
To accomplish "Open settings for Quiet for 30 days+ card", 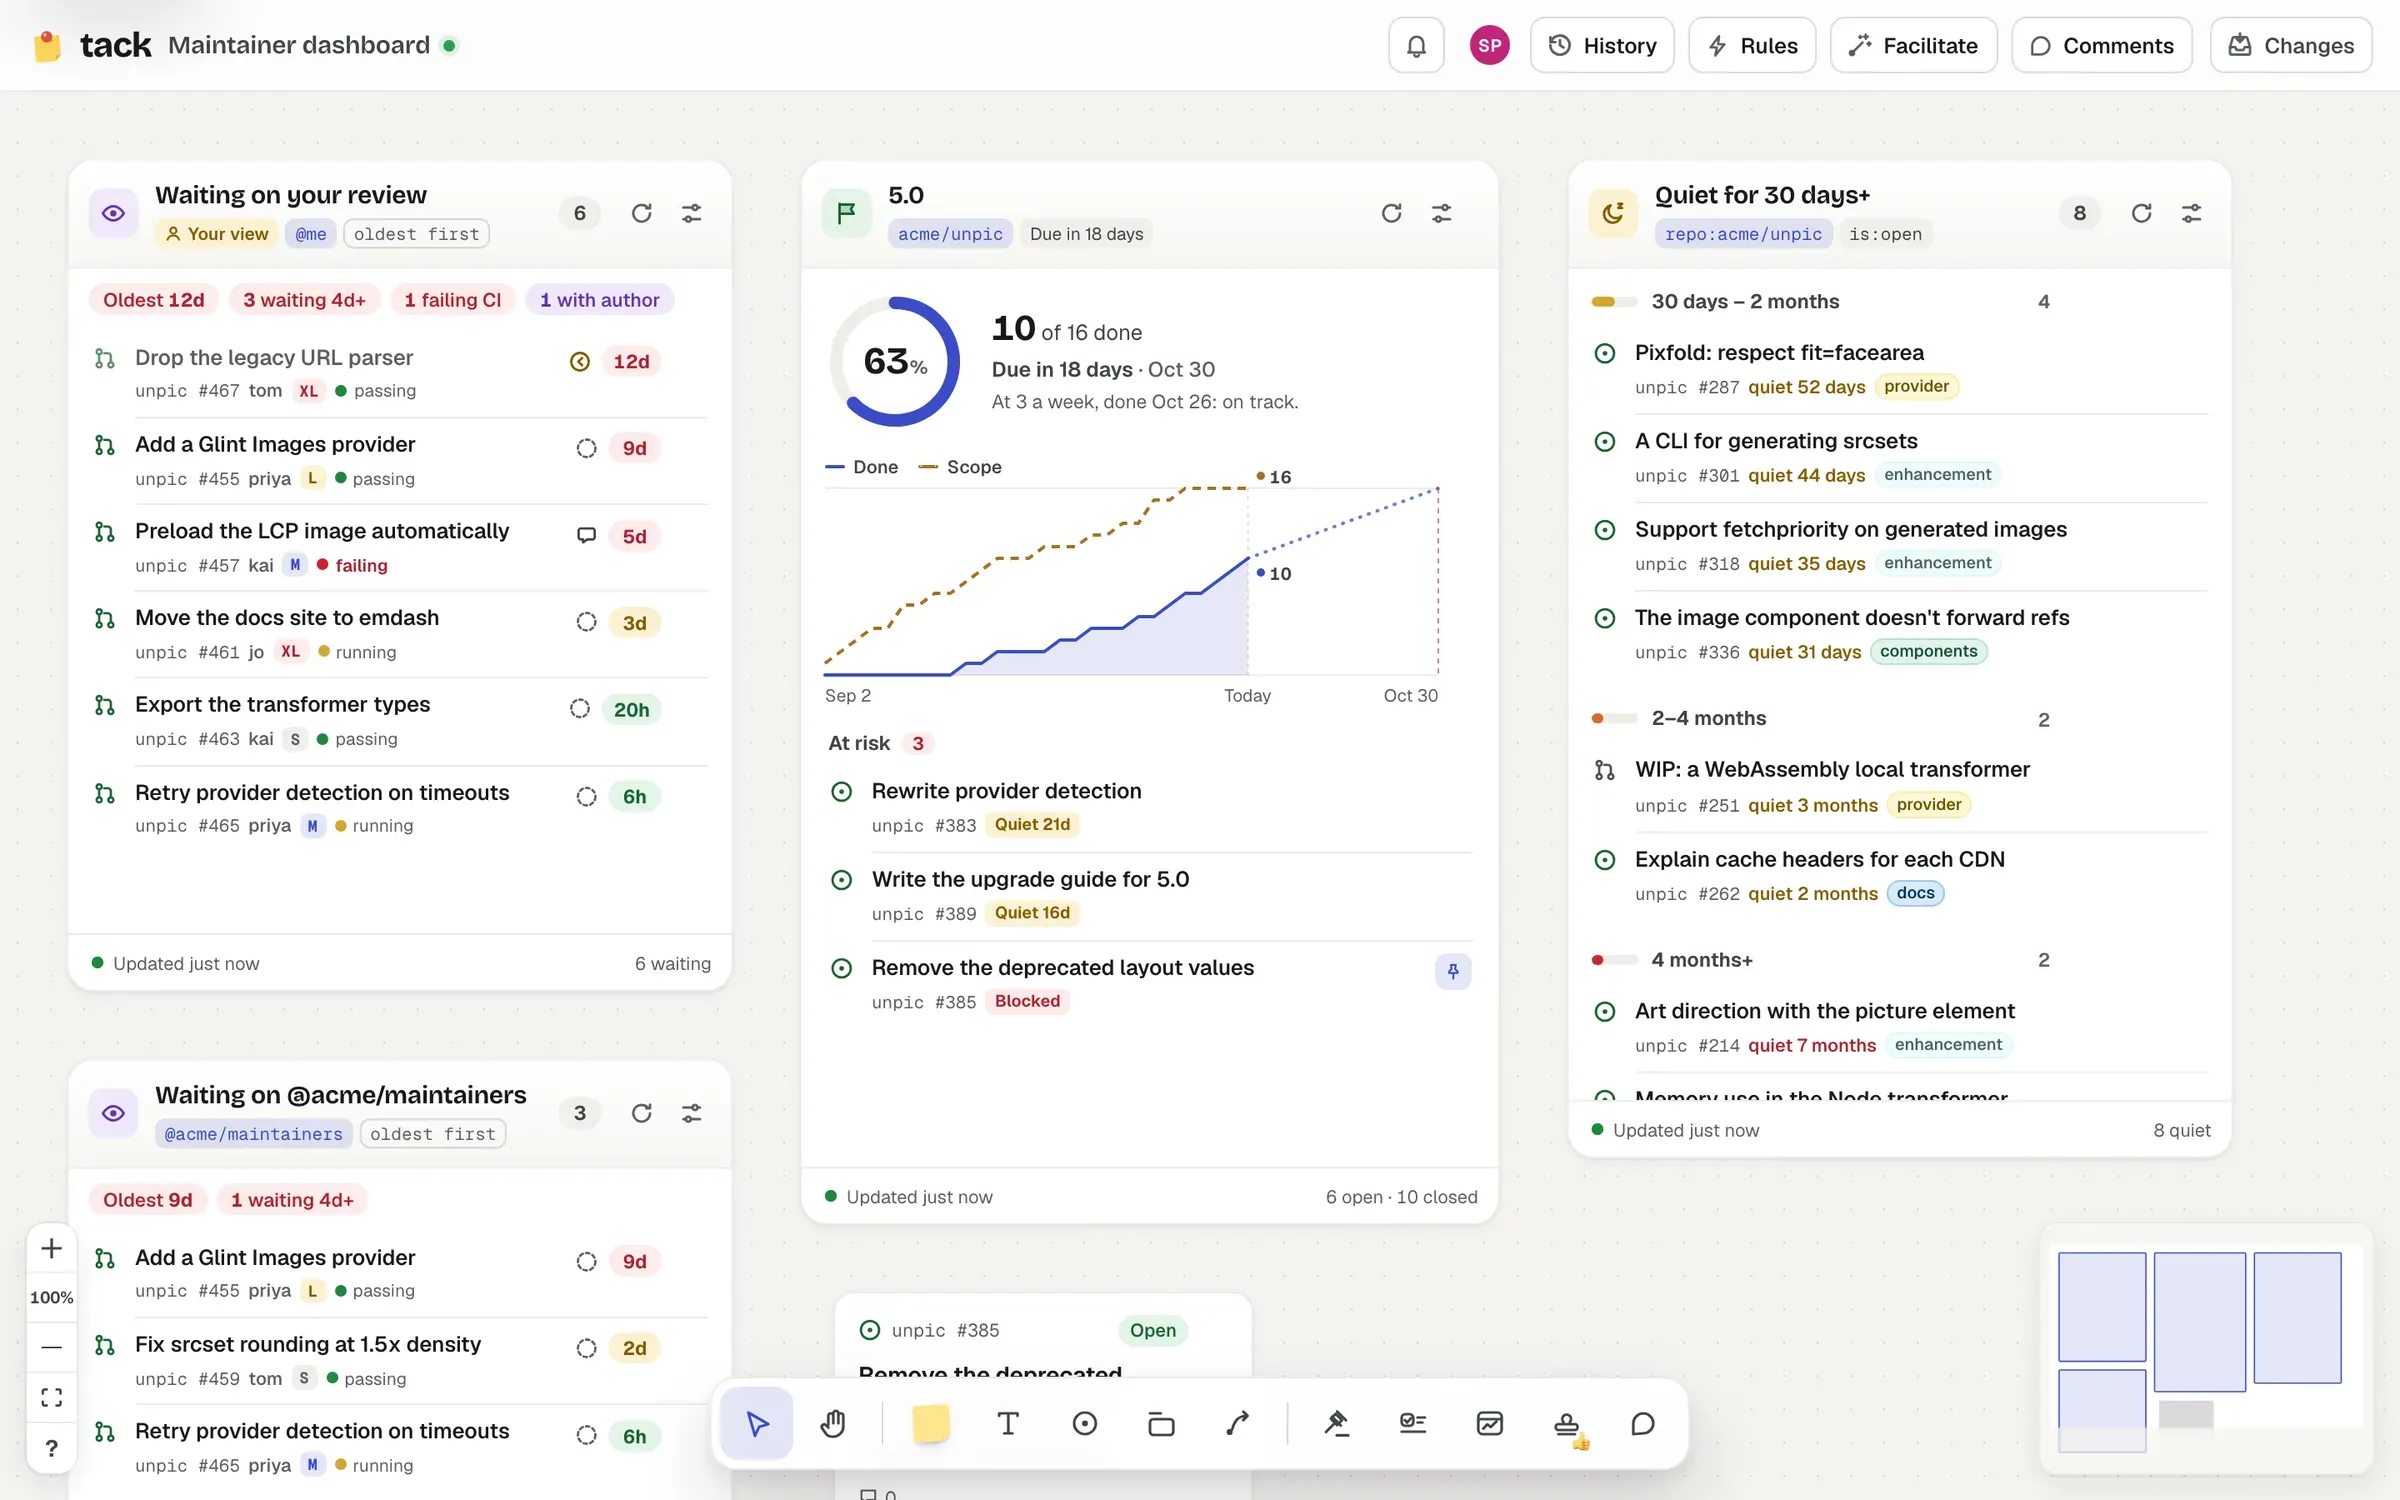I will [2192, 213].
